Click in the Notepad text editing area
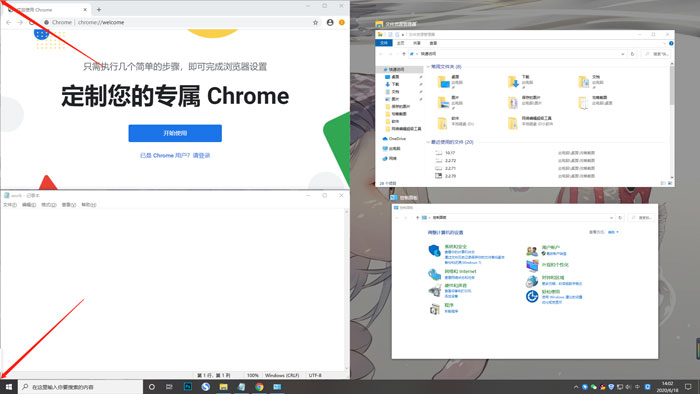The height and width of the screenshot is (394, 700). tap(172, 290)
